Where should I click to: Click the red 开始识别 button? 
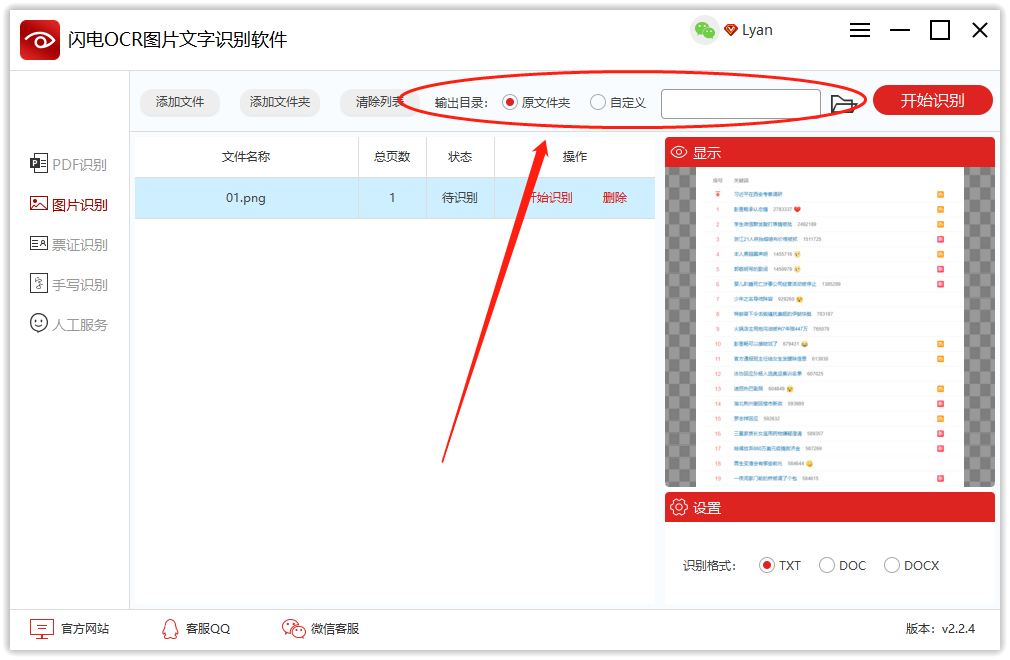(932, 100)
